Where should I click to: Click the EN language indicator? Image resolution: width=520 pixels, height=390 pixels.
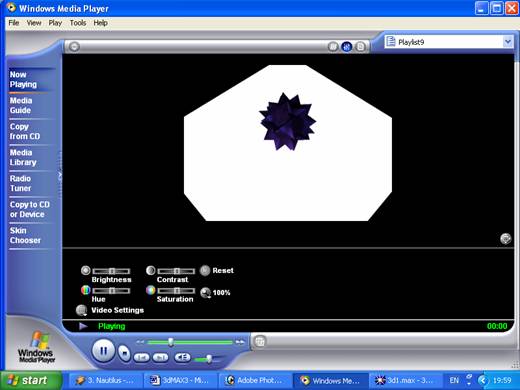tap(454, 380)
